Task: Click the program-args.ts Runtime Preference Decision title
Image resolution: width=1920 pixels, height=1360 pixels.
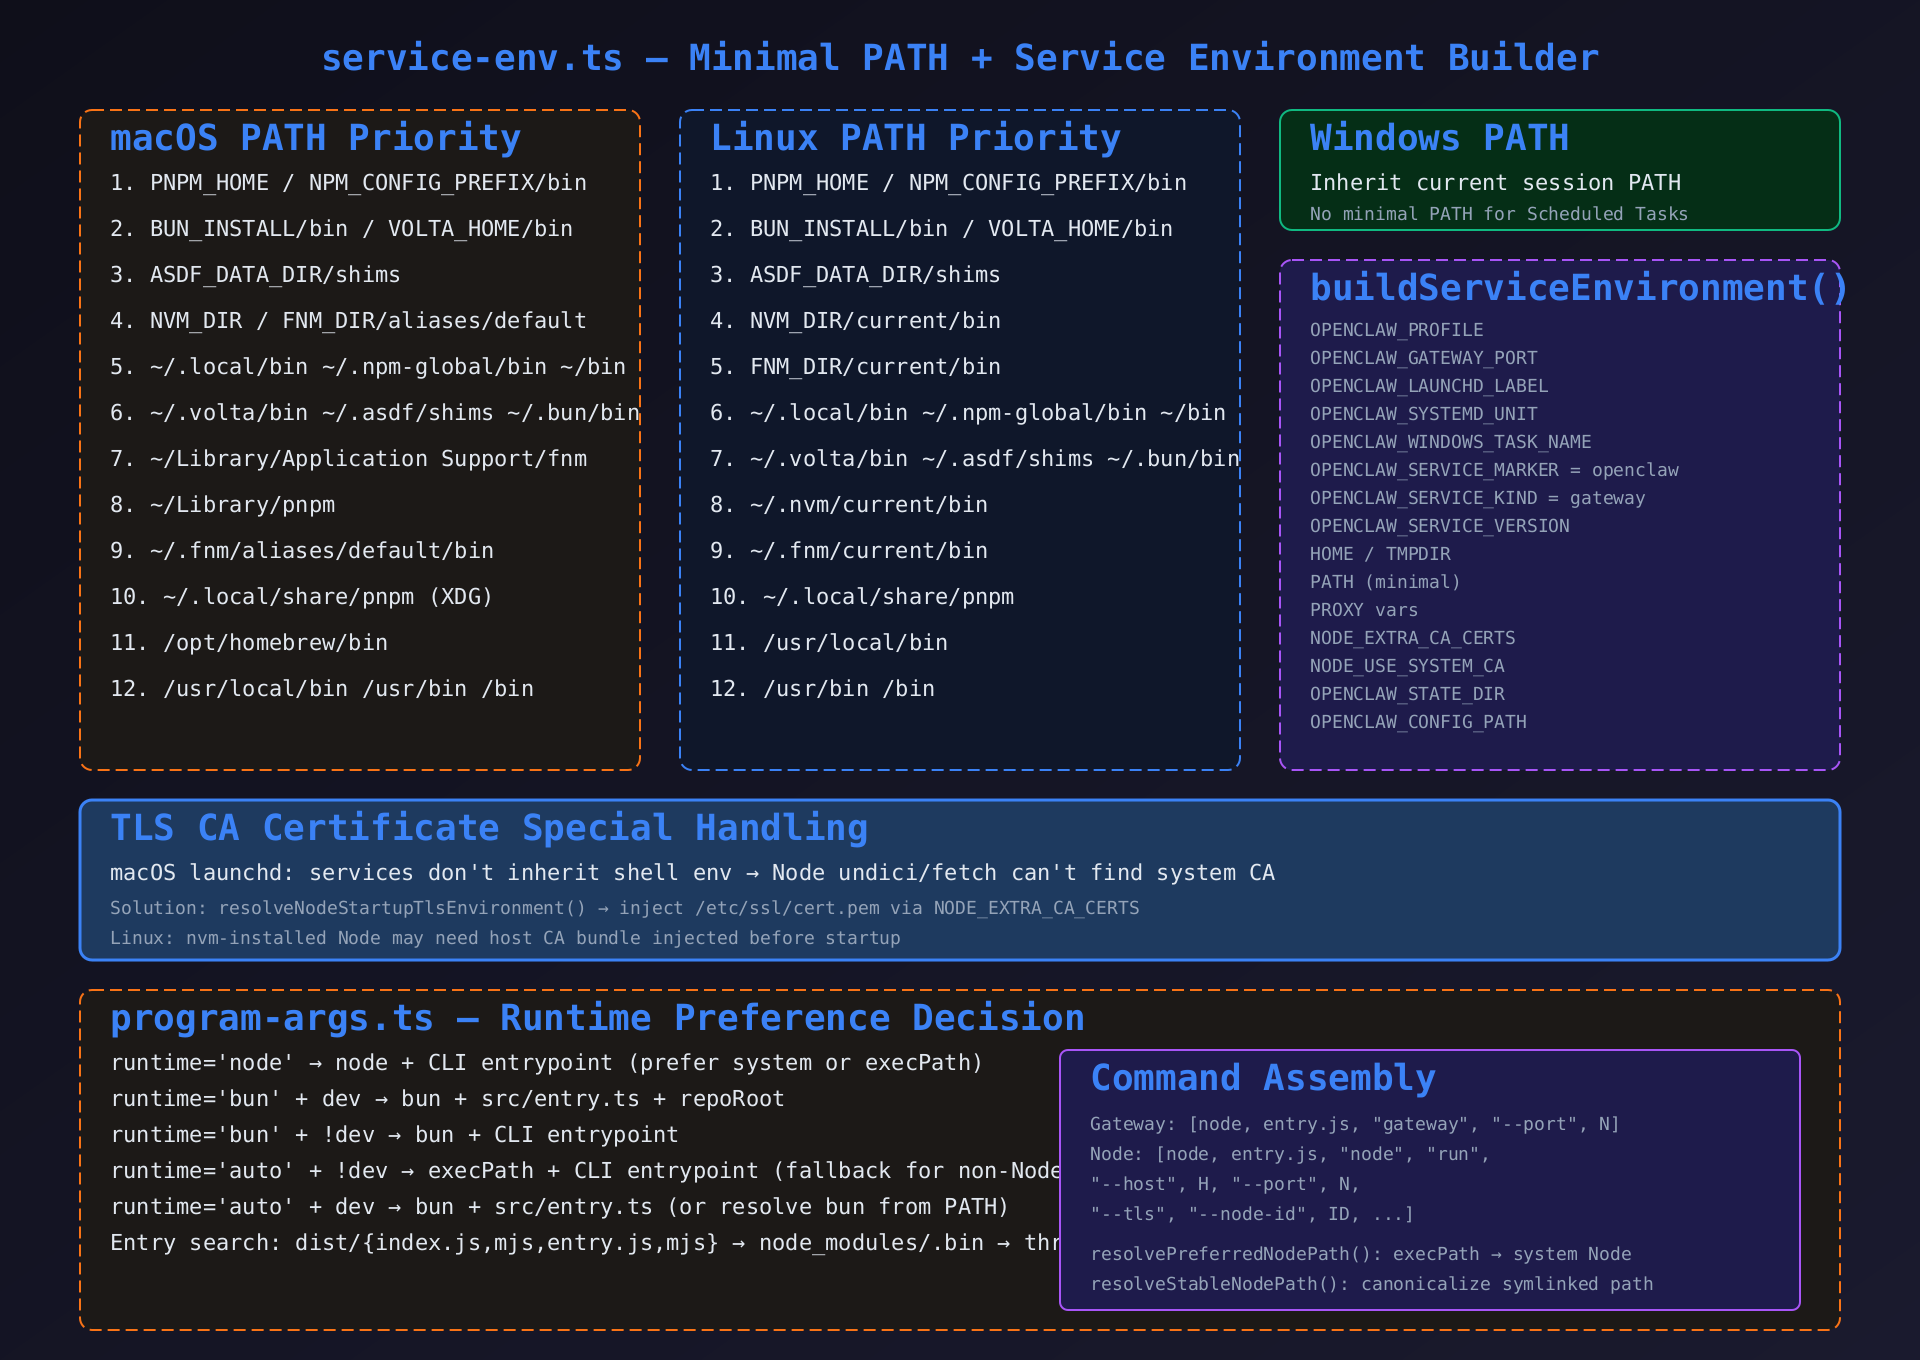Action: pos(596,1018)
